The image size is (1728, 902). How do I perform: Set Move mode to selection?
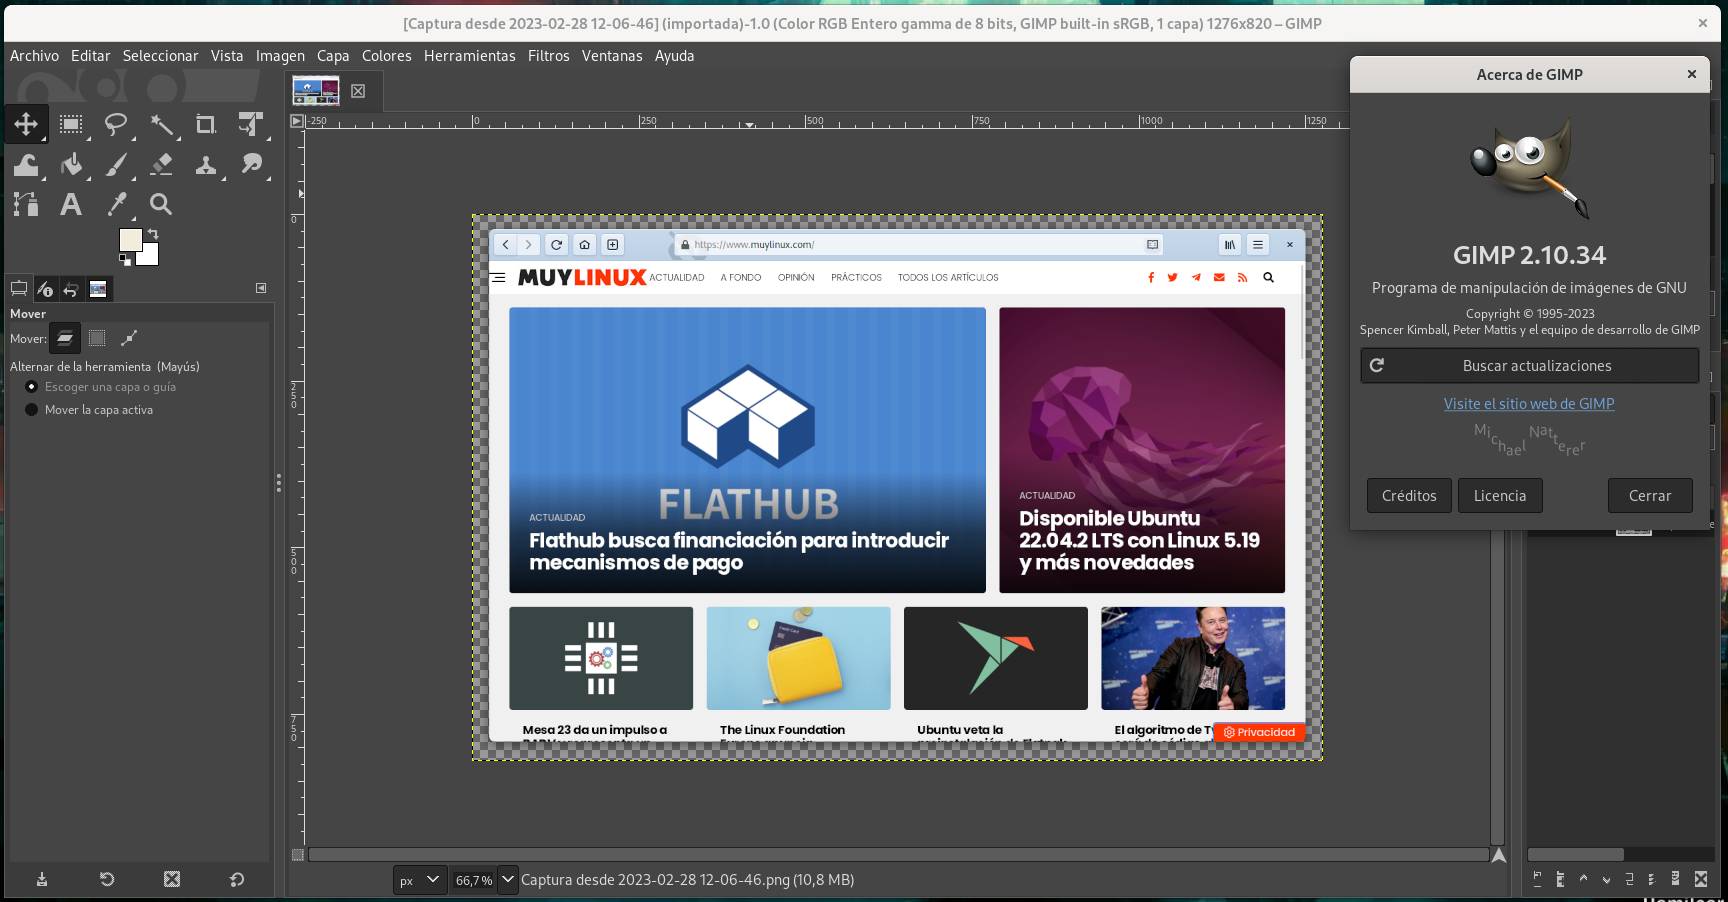point(97,338)
